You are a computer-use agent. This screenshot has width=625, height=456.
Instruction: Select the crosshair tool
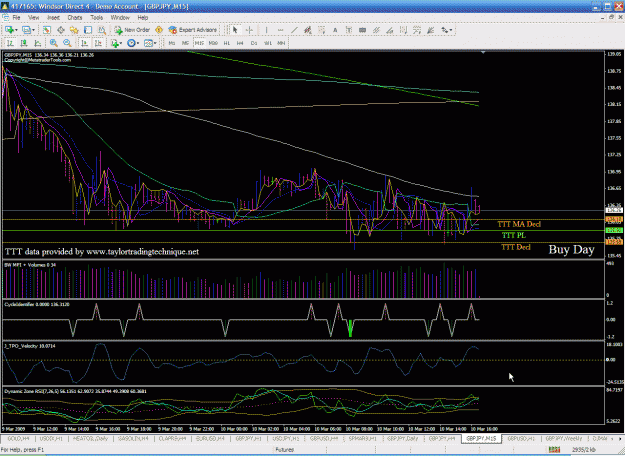click(249, 30)
